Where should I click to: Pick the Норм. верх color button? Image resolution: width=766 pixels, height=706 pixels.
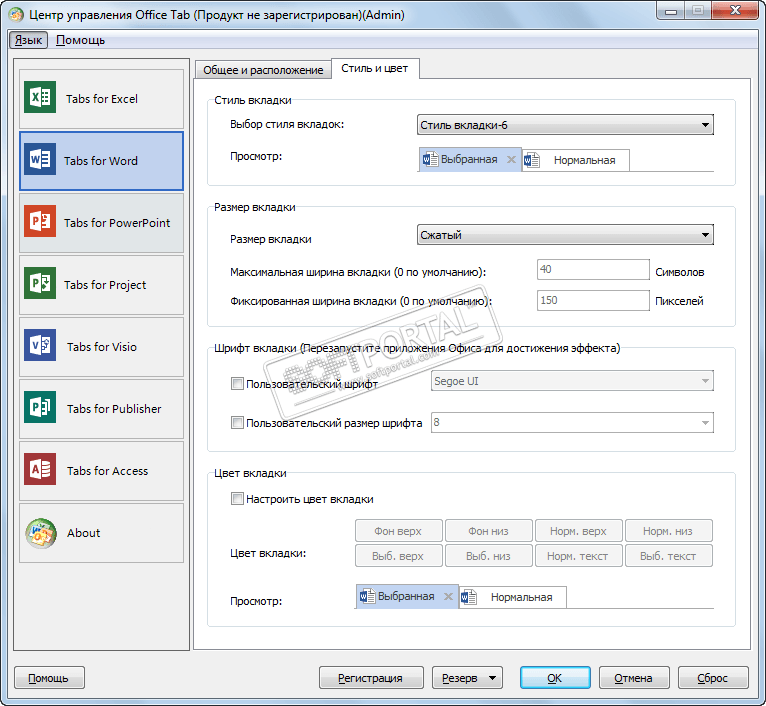[578, 531]
